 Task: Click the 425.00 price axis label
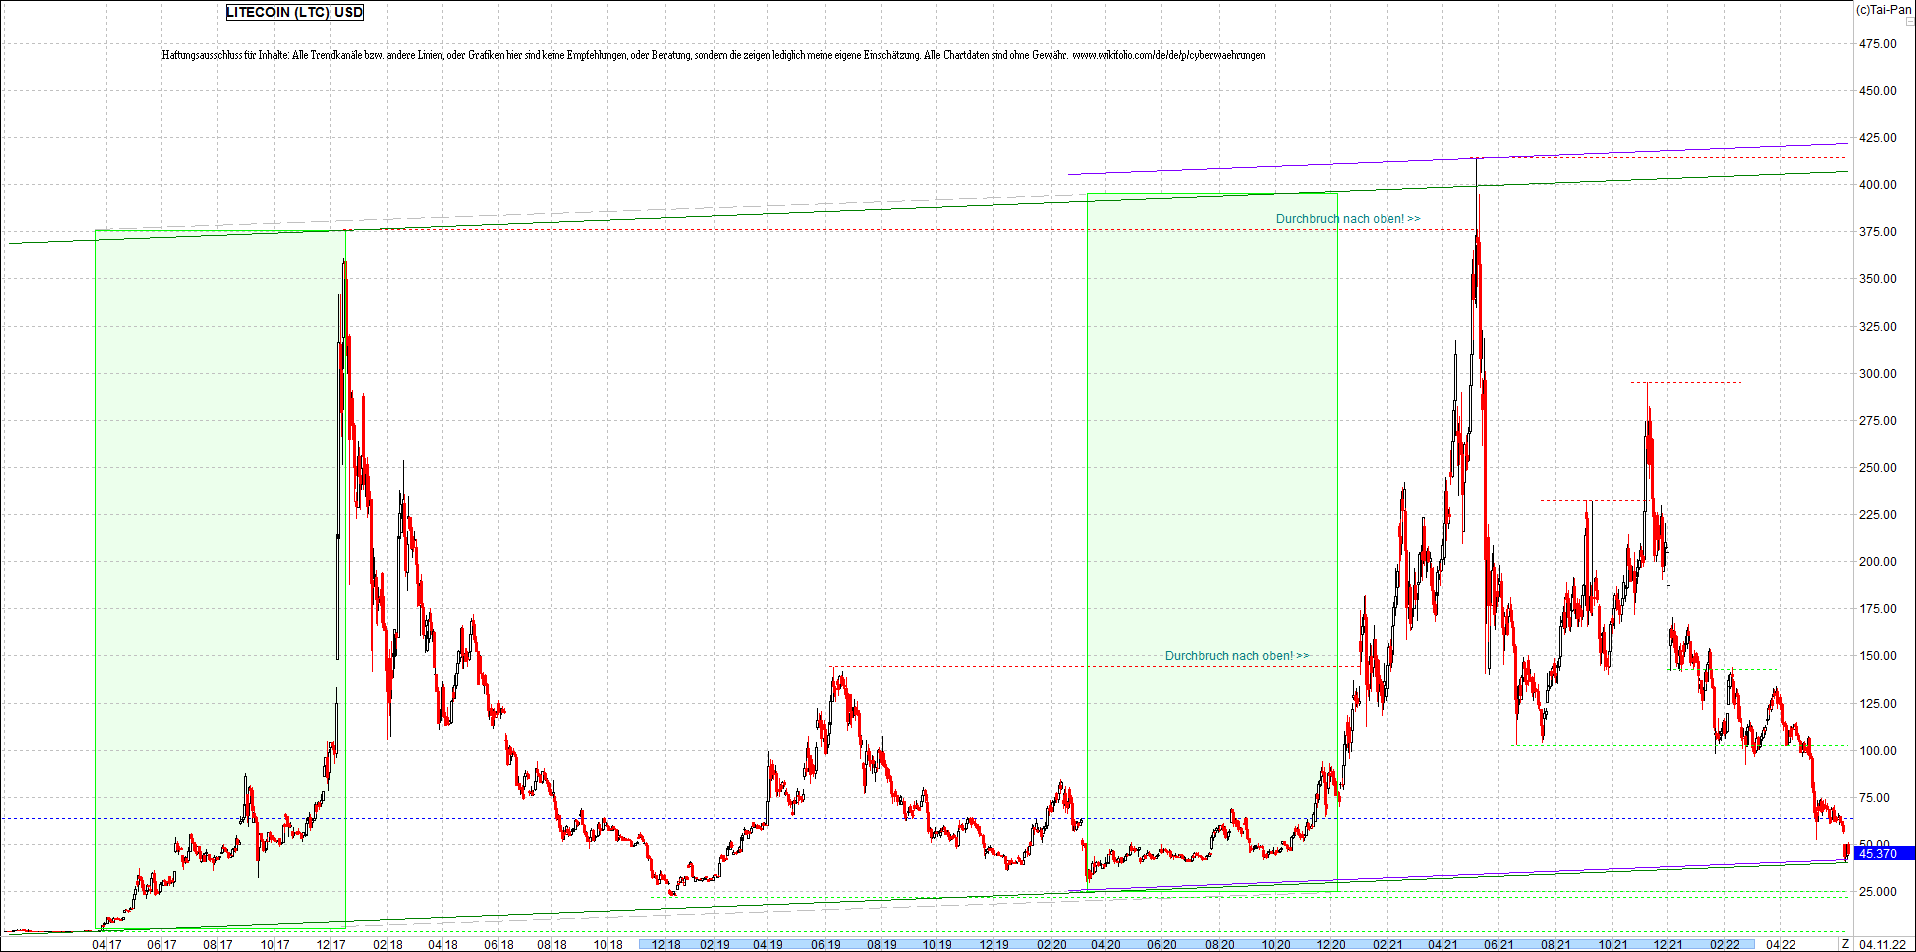(1877, 138)
